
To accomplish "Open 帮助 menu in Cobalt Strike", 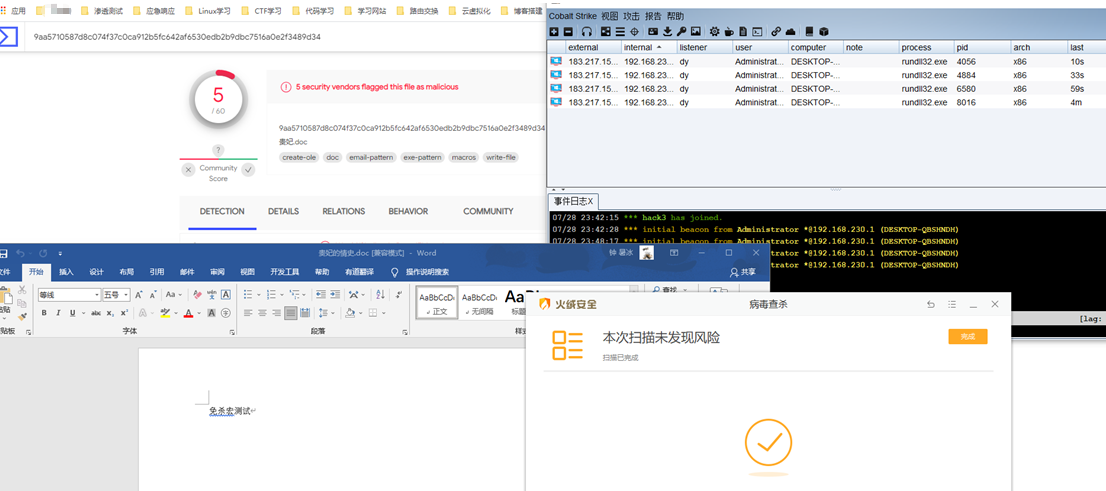I will click(x=675, y=16).
